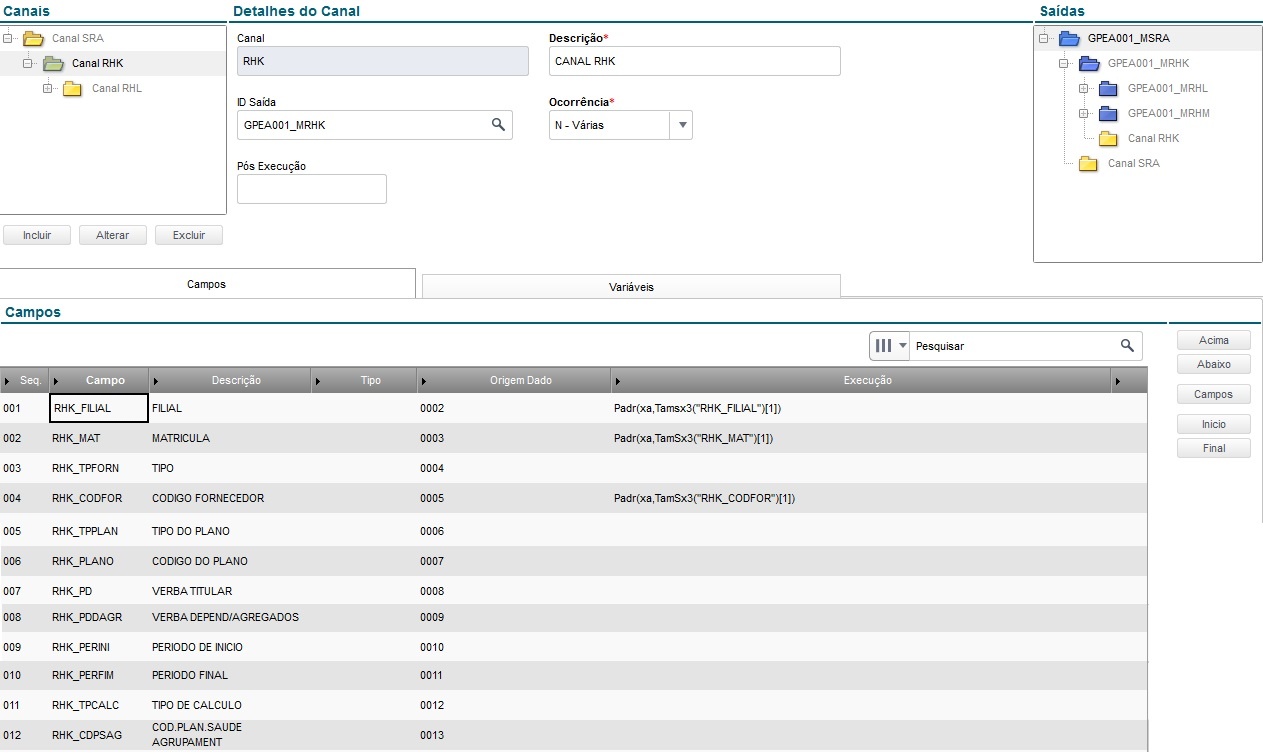Viewport: 1263px width, 754px height.
Task: Click the Abaixo button
Action: 1213,364
